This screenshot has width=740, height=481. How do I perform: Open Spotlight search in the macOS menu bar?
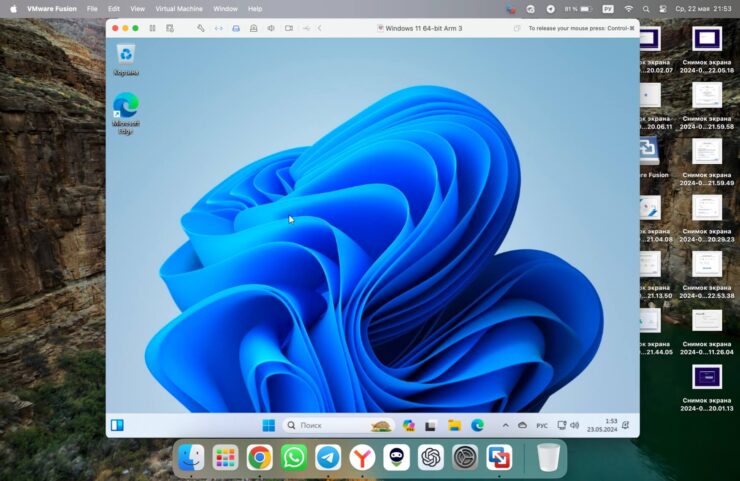(646, 9)
